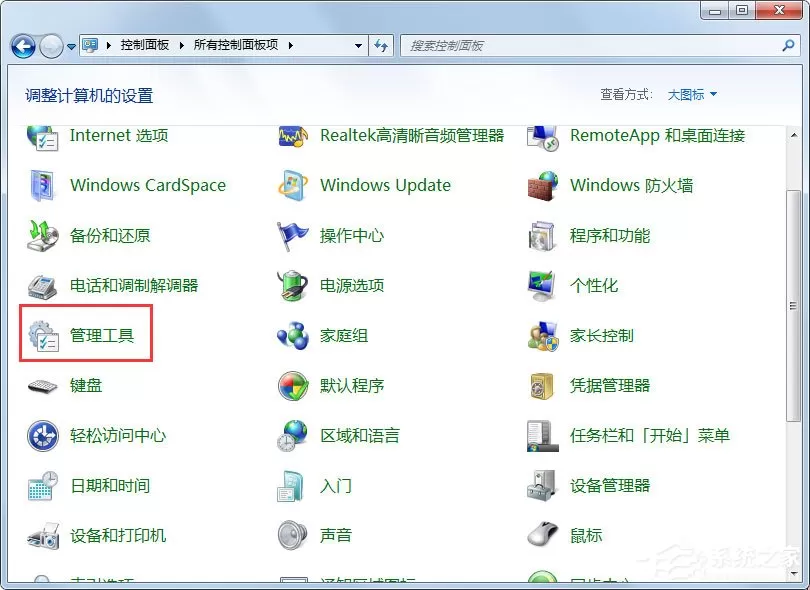810x590 pixels.
Task: Click the scrollbar up arrow
Action: 793,135
